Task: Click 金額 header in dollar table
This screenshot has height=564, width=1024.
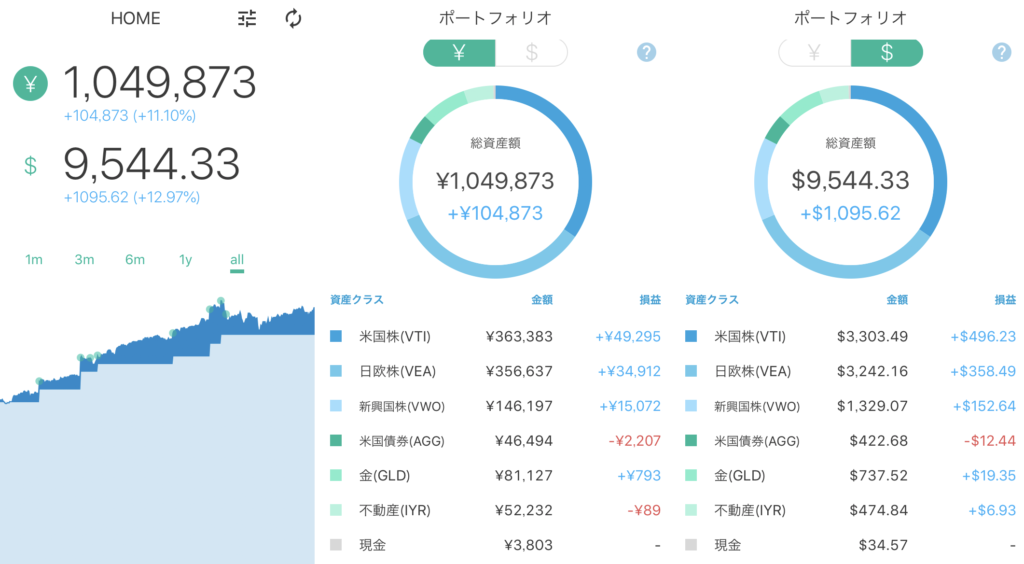Action: click(897, 300)
